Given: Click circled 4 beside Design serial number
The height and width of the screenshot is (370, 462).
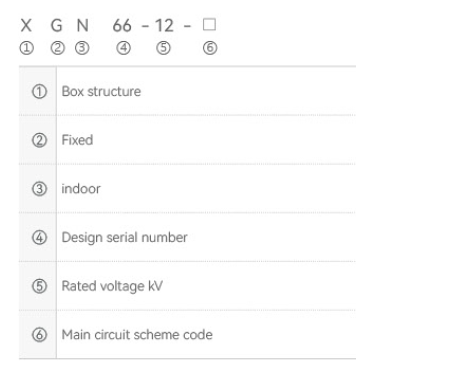Looking at the screenshot, I should click(39, 238).
